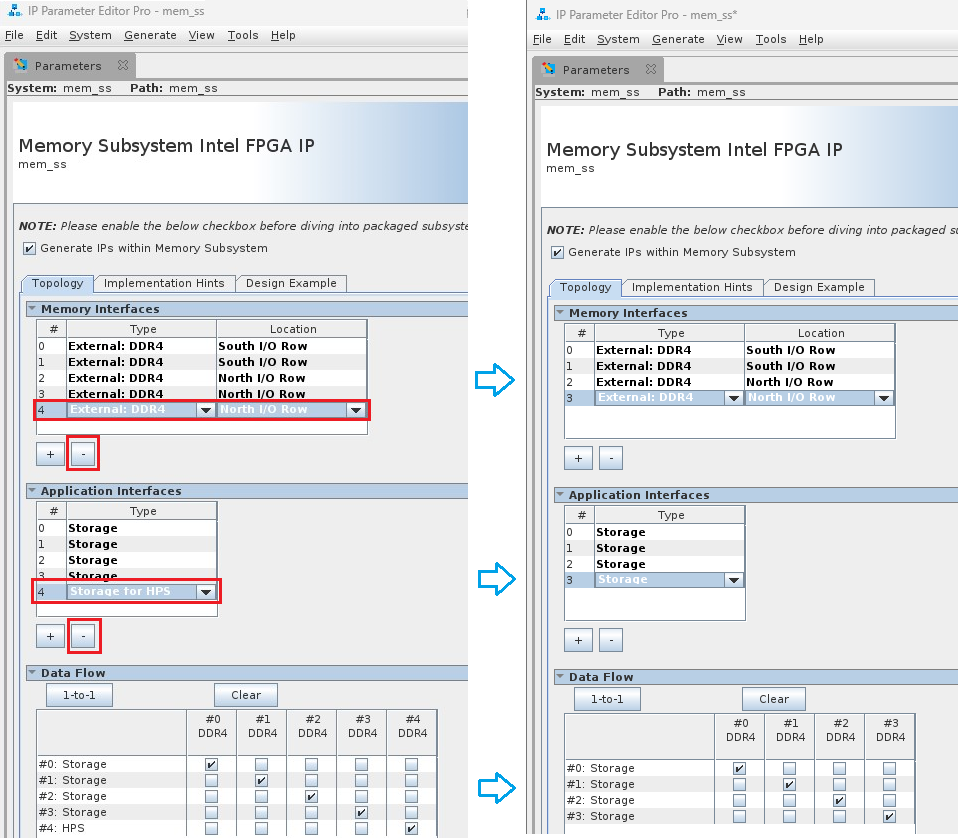Close the Parameters tab in the right window
The image size is (960, 838).
click(651, 70)
